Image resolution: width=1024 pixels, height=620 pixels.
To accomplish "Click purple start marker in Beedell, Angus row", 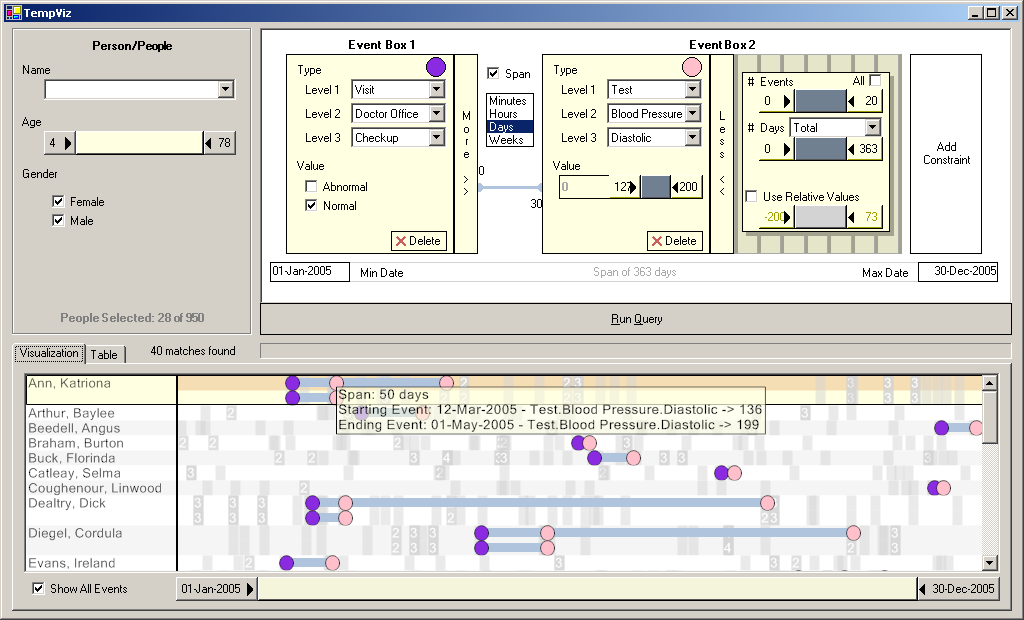I will coord(941,428).
